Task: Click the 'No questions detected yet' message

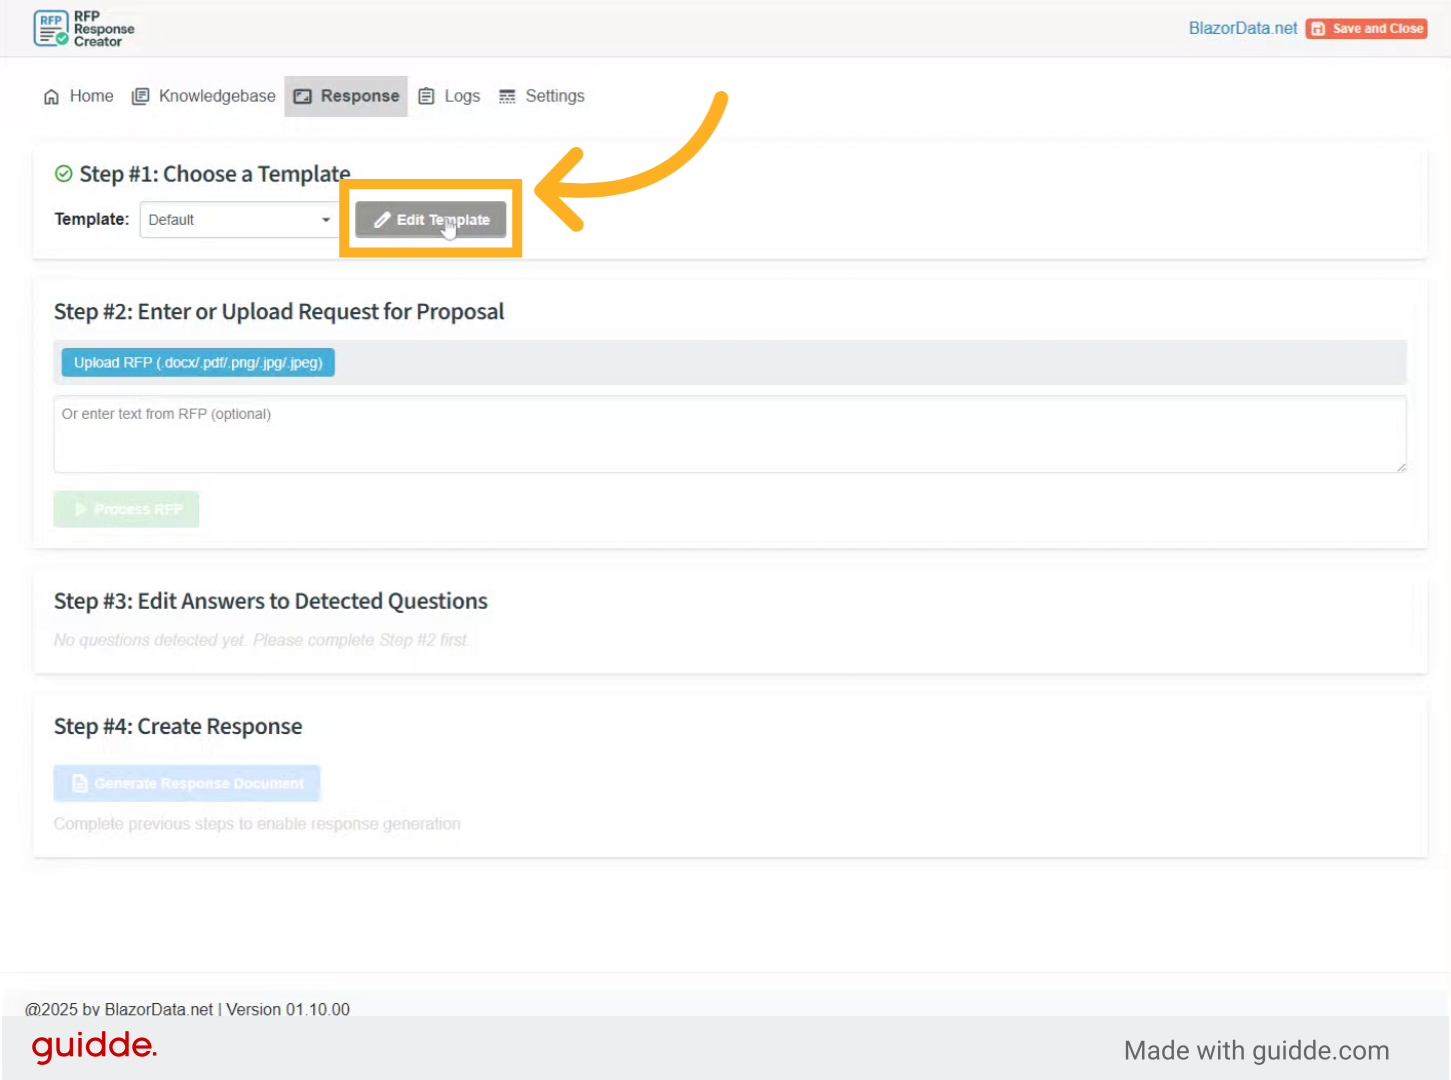Action: point(262,640)
